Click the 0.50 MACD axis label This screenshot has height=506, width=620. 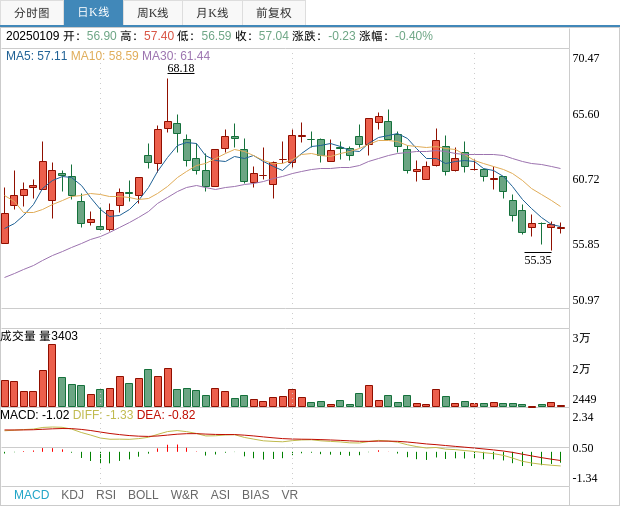tap(583, 448)
